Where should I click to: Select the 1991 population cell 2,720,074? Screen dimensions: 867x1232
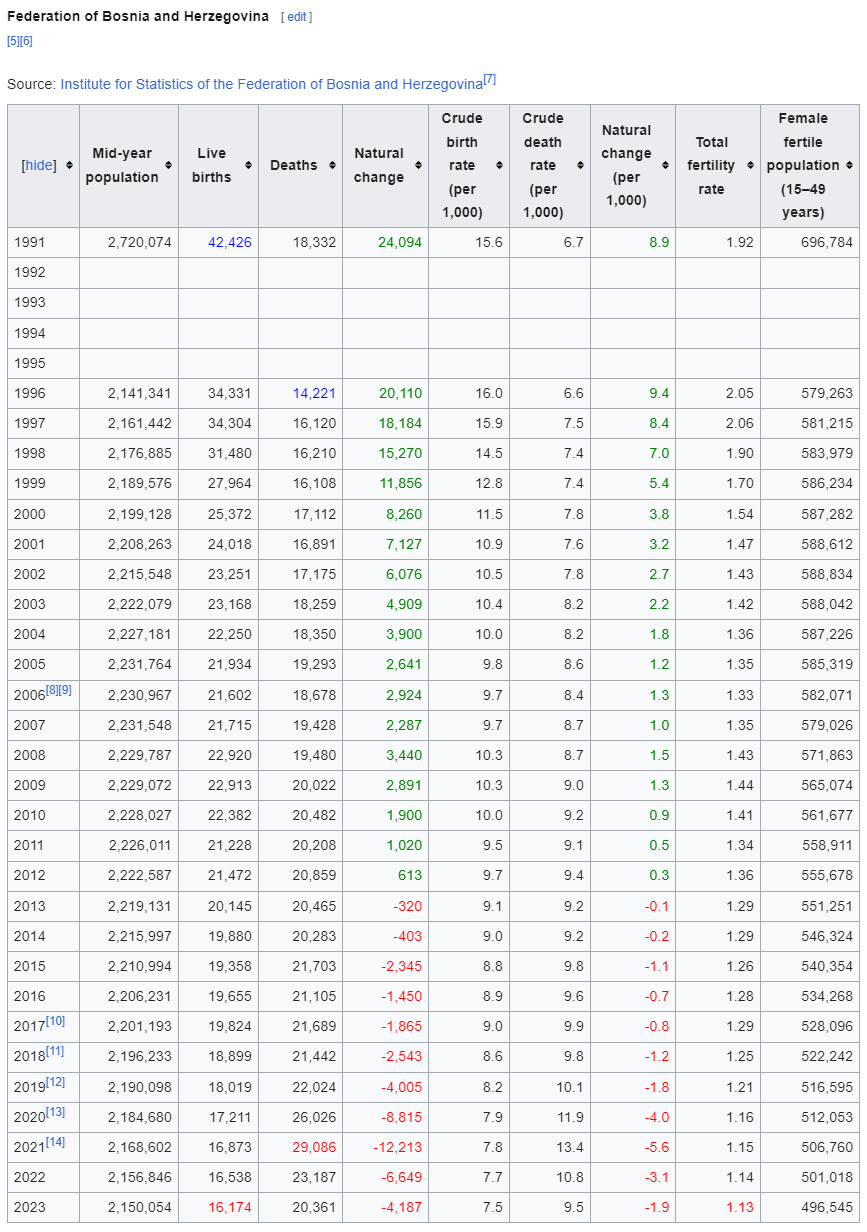click(129, 242)
